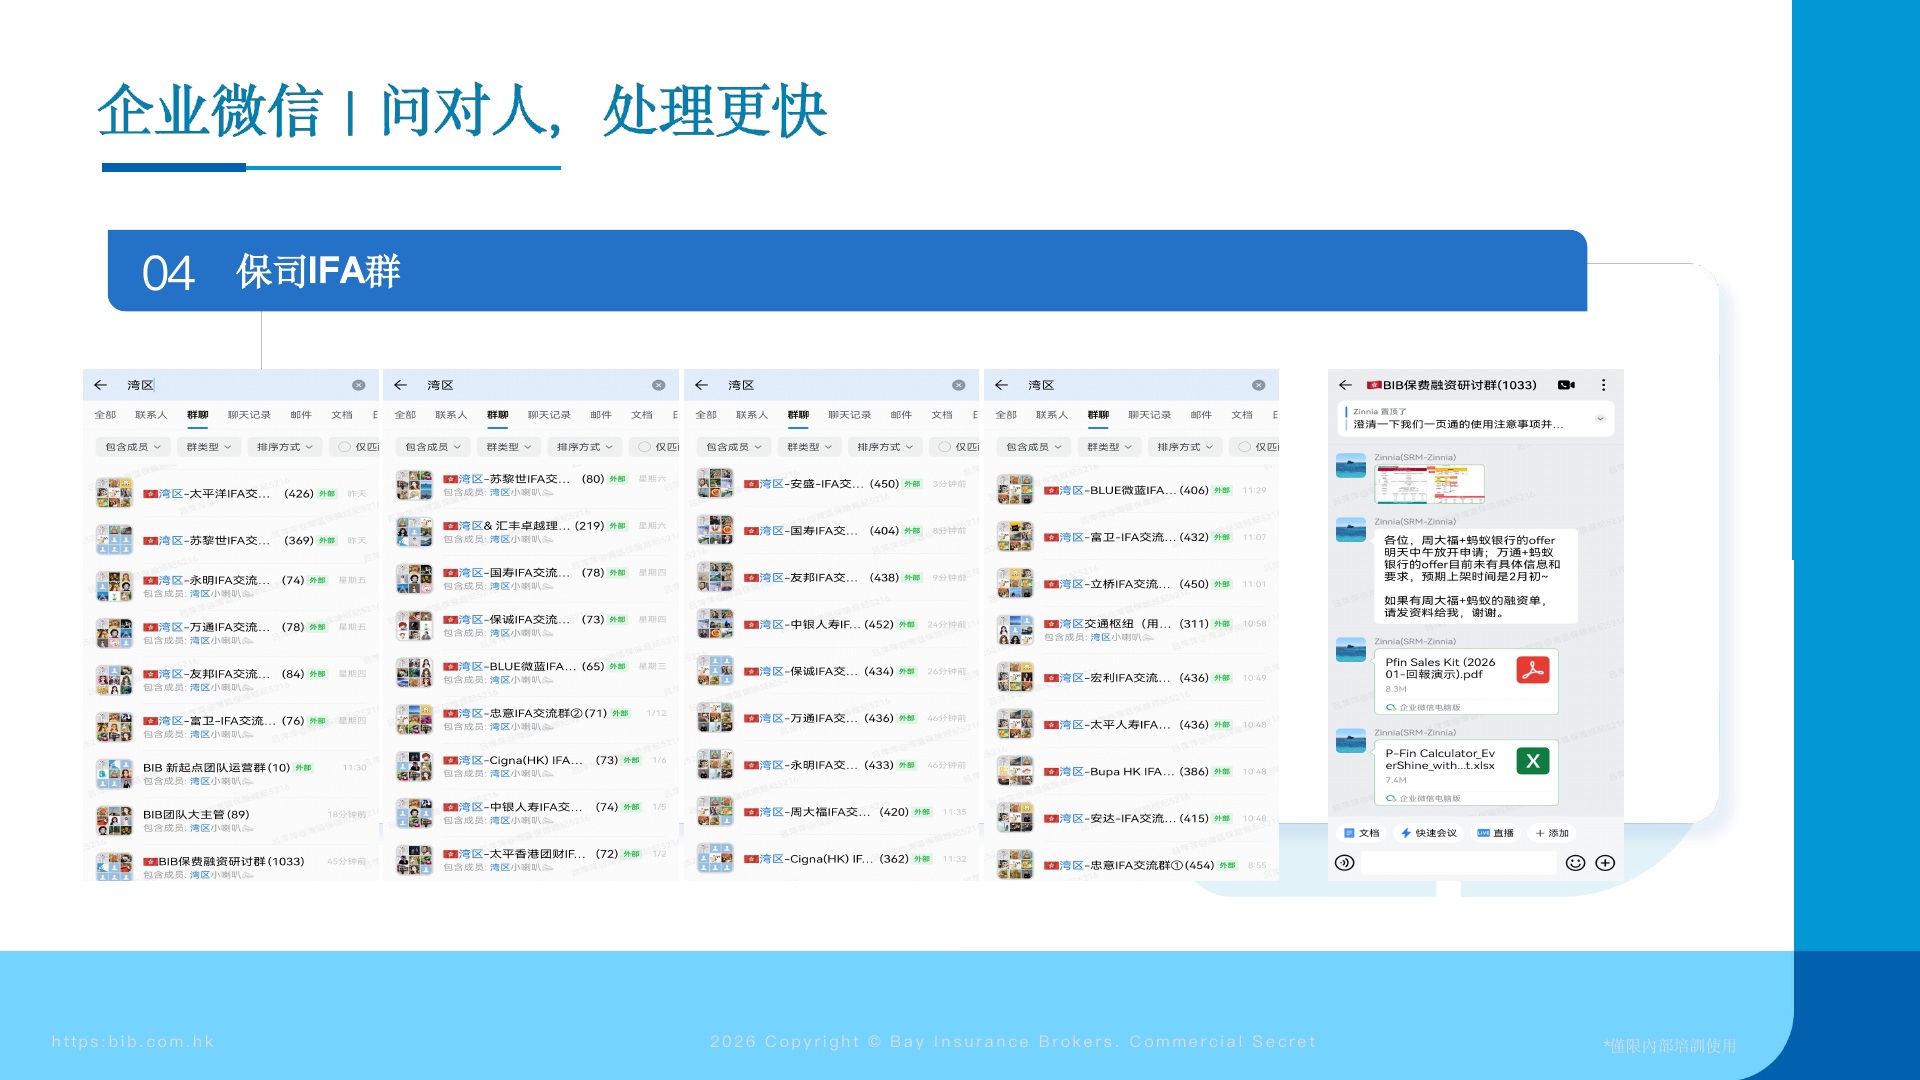Select the 聊天记录 tab in the third panel
This screenshot has height=1080, width=1920.
[850, 415]
